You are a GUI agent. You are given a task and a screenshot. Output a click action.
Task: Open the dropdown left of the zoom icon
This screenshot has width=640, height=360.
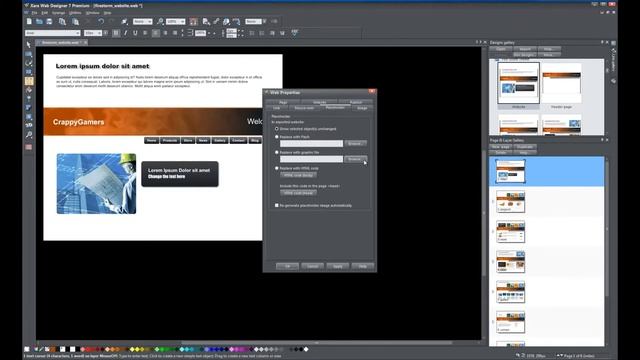tap(149, 21)
